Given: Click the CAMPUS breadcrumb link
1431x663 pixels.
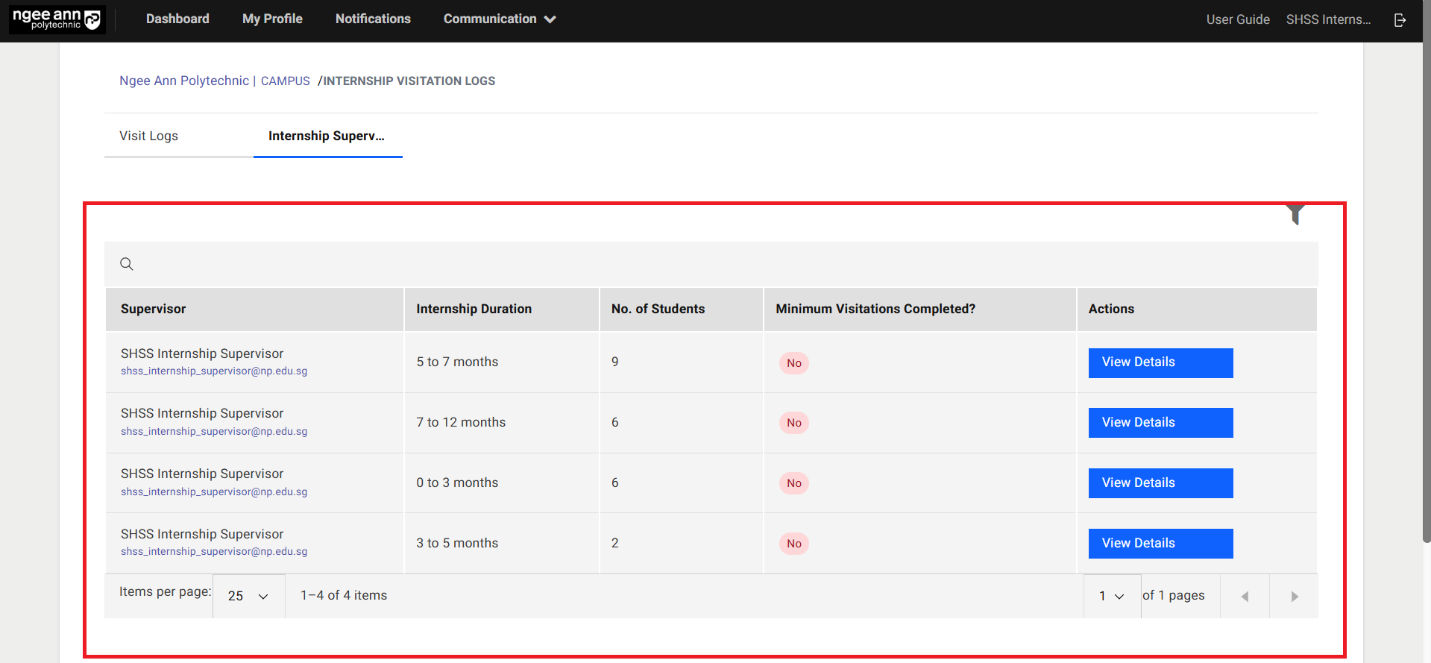Looking at the screenshot, I should 285,81.
